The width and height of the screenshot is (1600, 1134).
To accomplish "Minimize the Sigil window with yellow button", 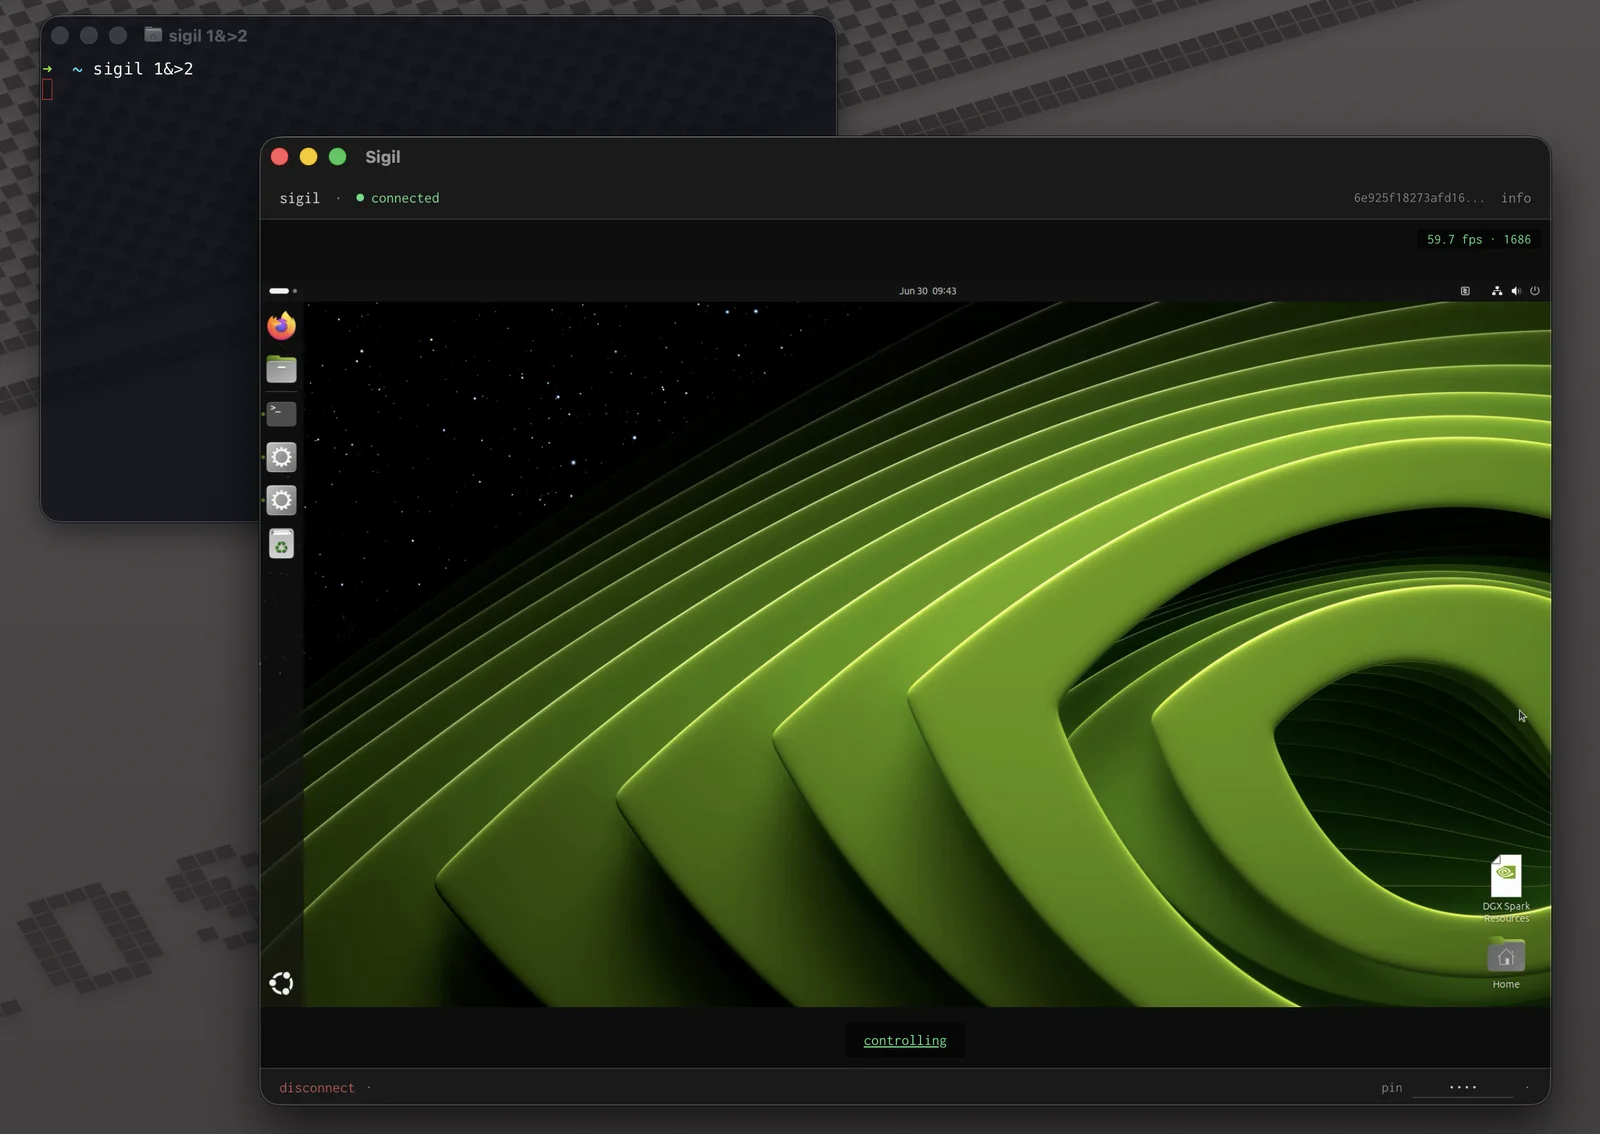I will (x=309, y=157).
